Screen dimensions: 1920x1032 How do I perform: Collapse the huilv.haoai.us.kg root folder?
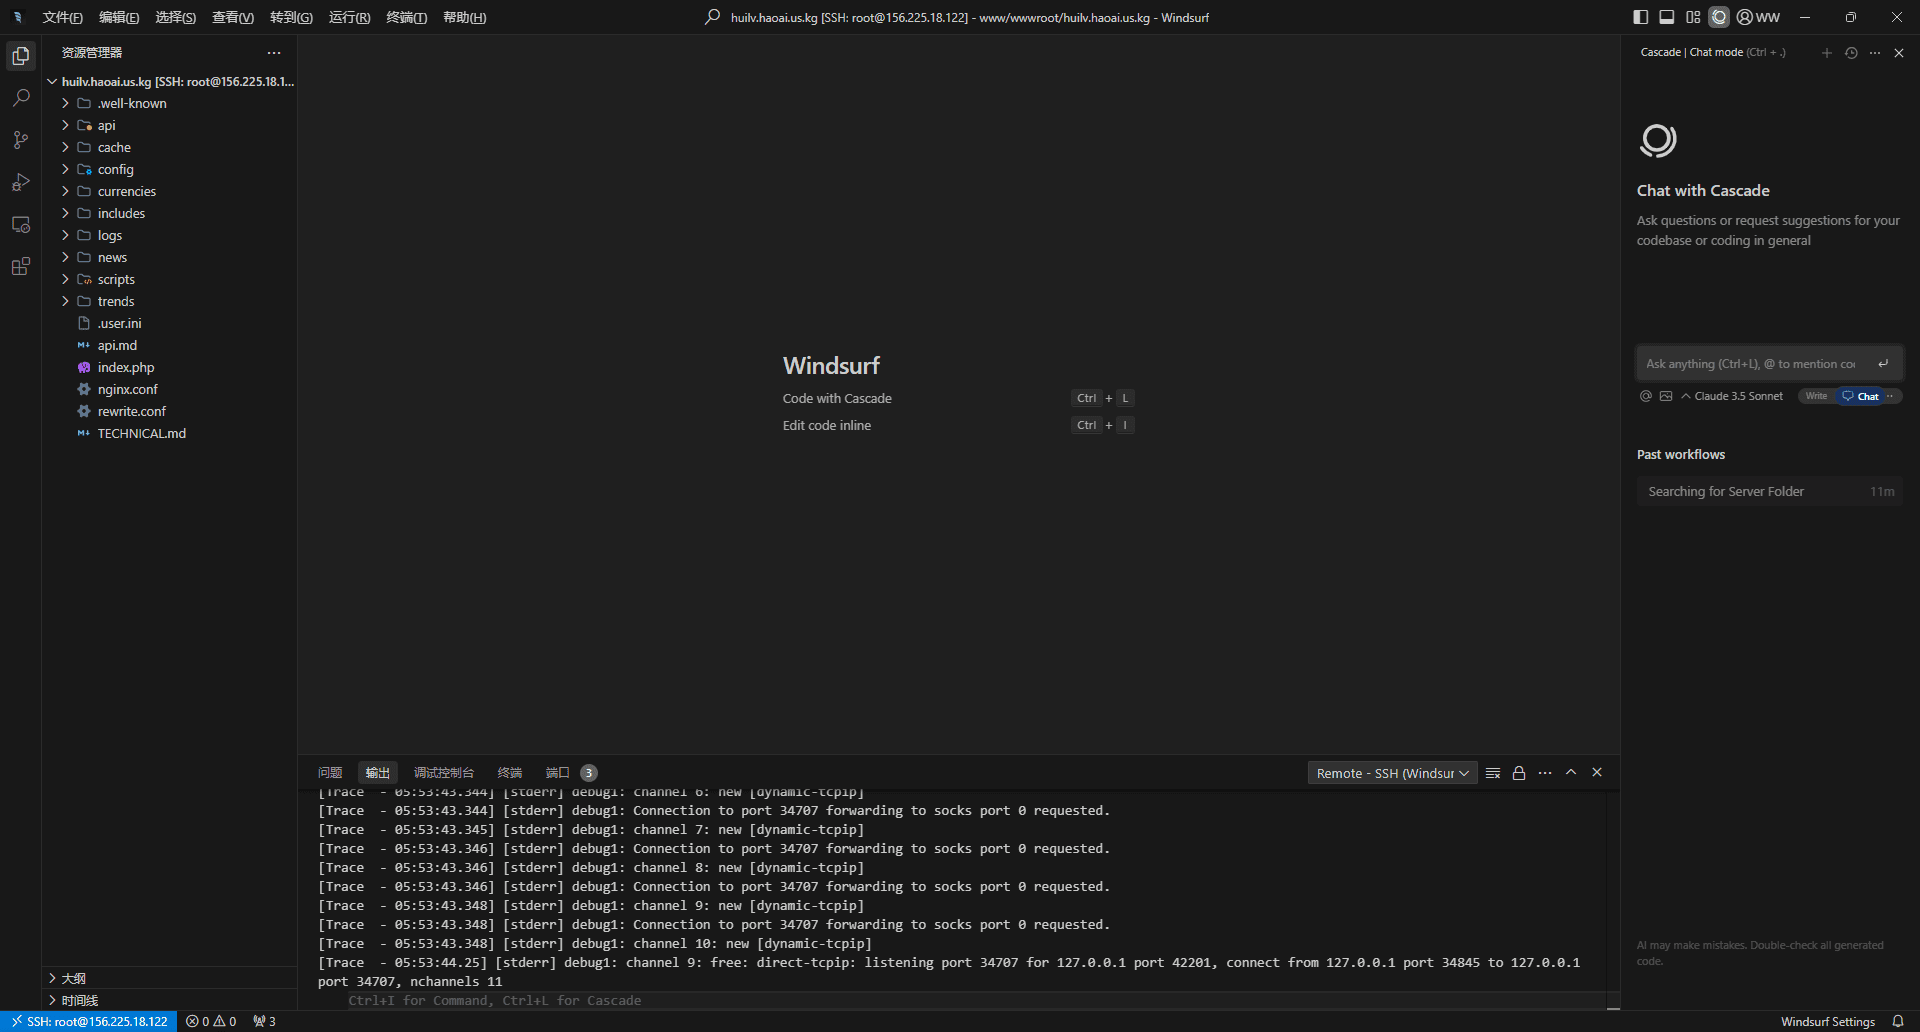[170, 81]
